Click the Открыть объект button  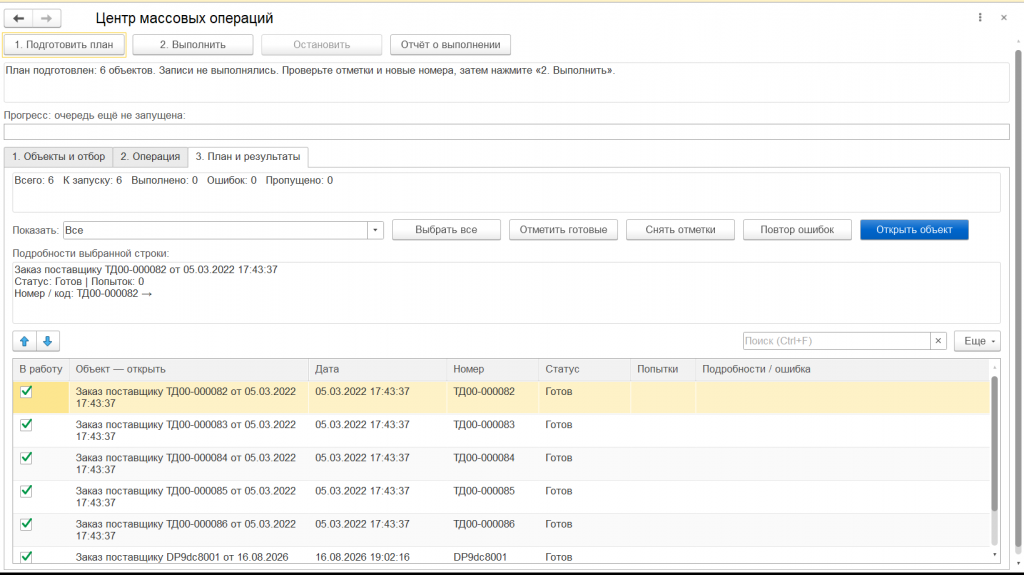pos(914,230)
